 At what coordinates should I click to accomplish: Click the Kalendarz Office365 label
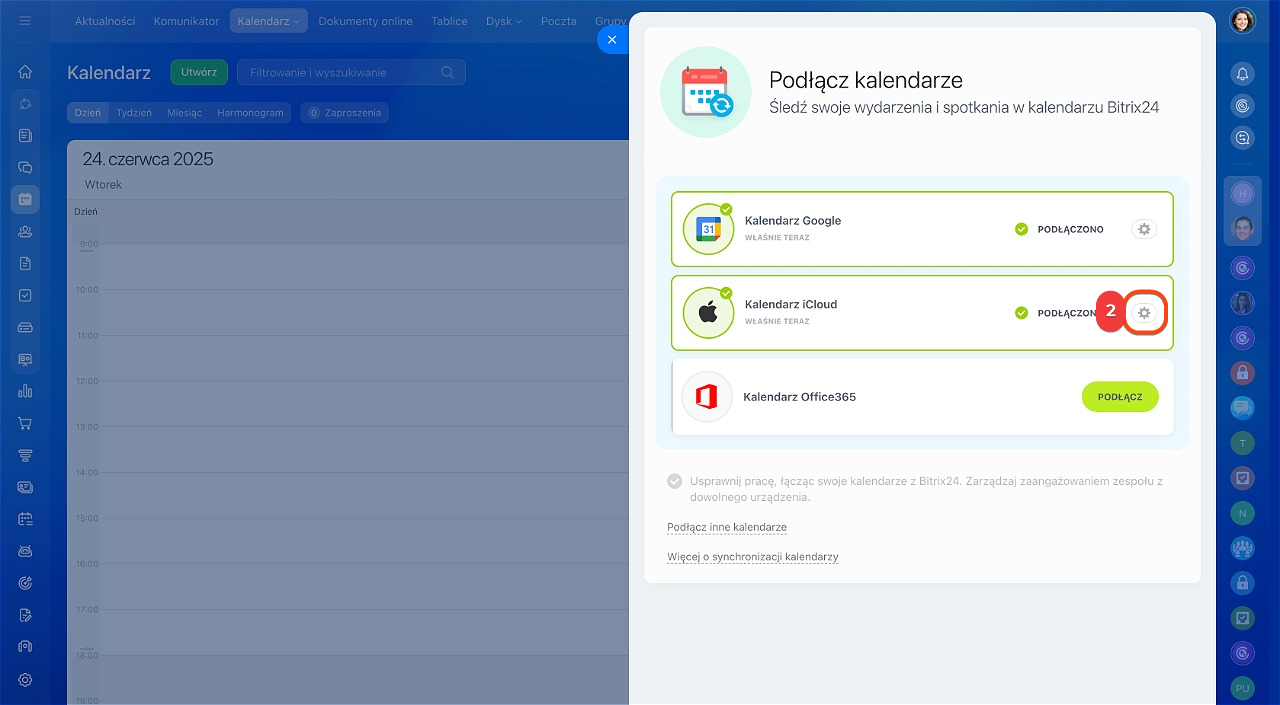tap(800, 397)
